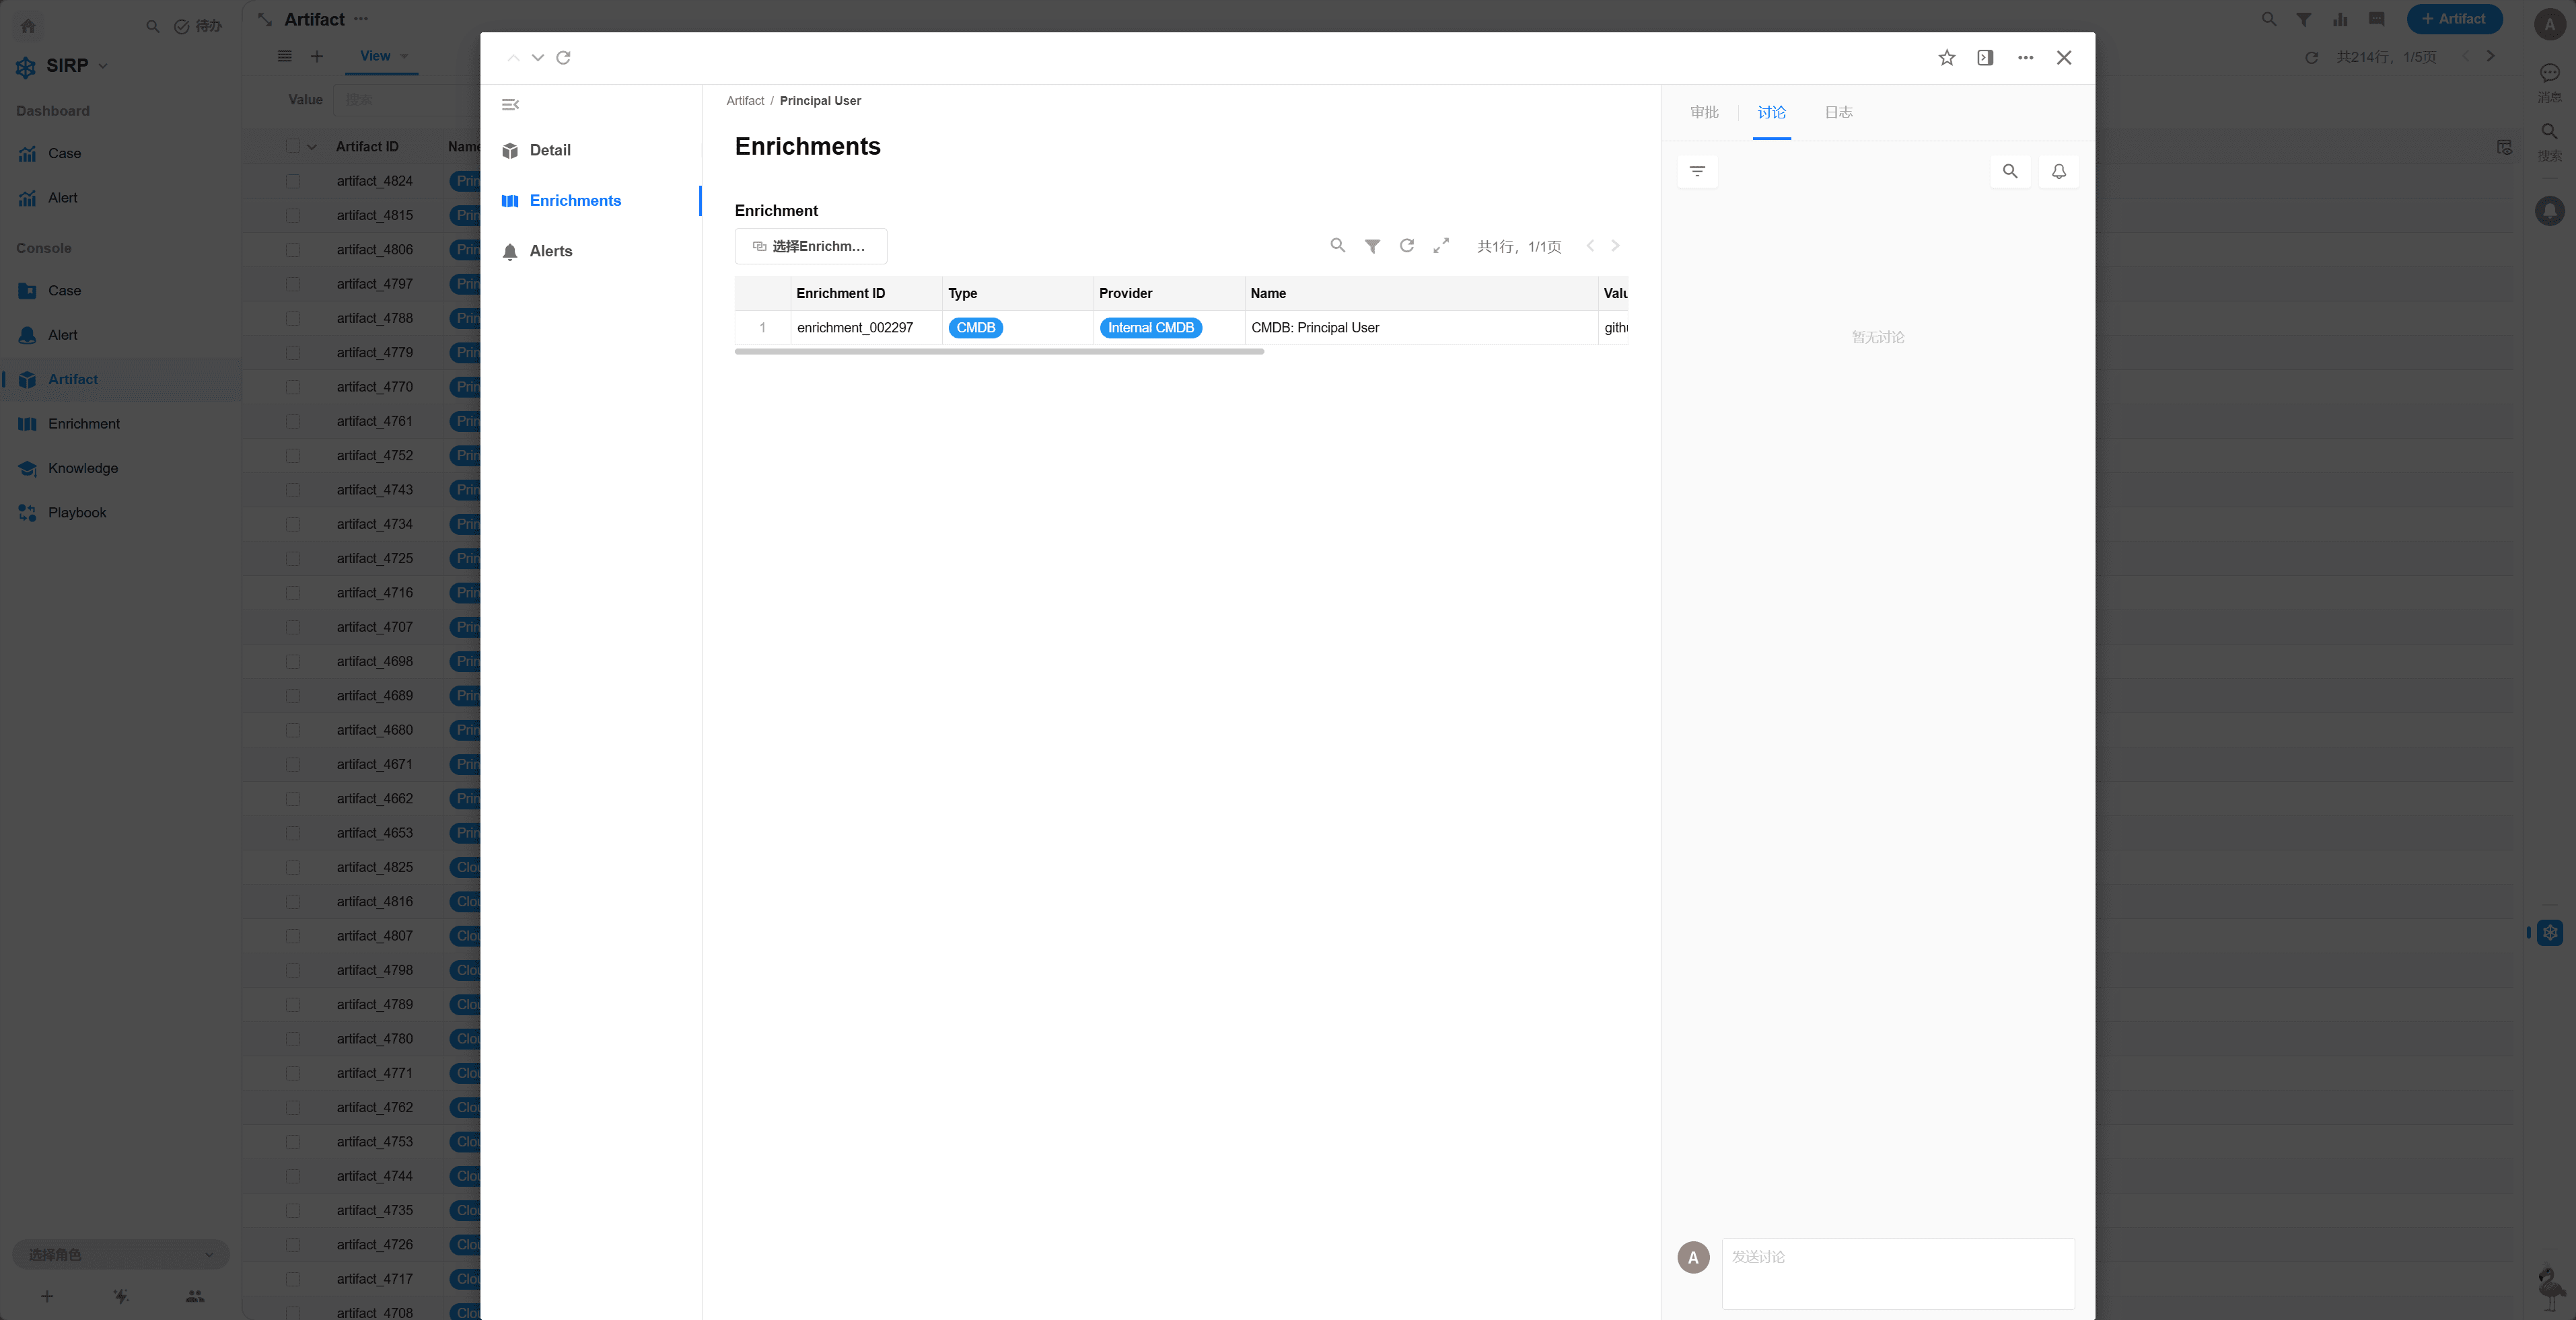Screen dimensions: 2576x1320
Task: Open the 搜索 global search on right rail
Action: tap(2550, 141)
